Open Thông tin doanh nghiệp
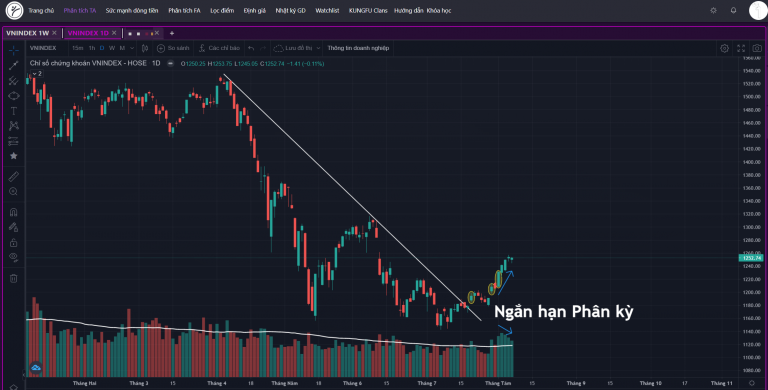 358,48
